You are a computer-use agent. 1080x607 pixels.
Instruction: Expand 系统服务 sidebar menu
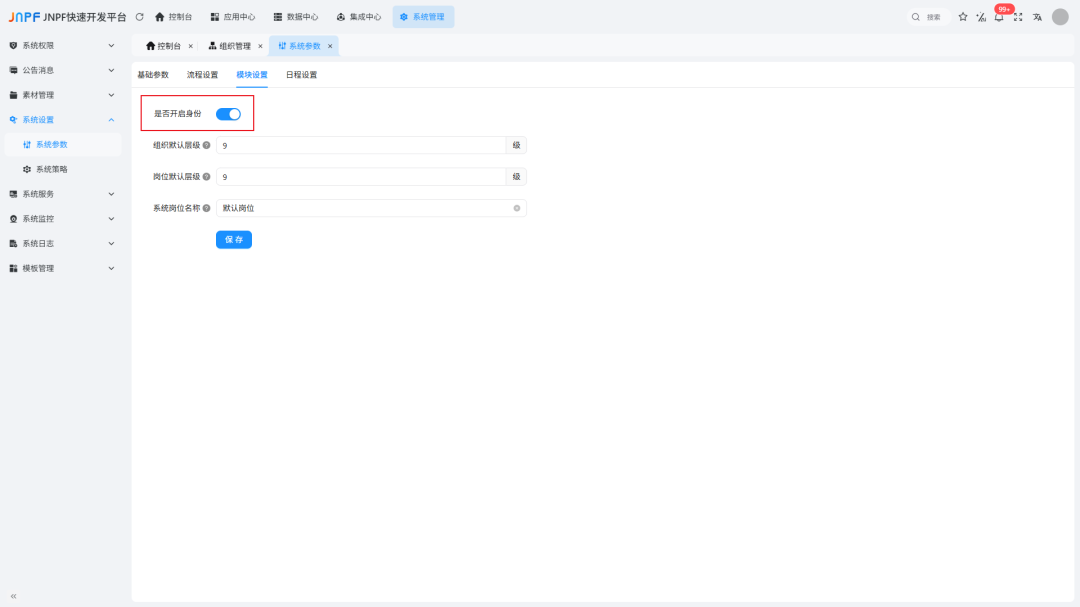tap(62, 194)
